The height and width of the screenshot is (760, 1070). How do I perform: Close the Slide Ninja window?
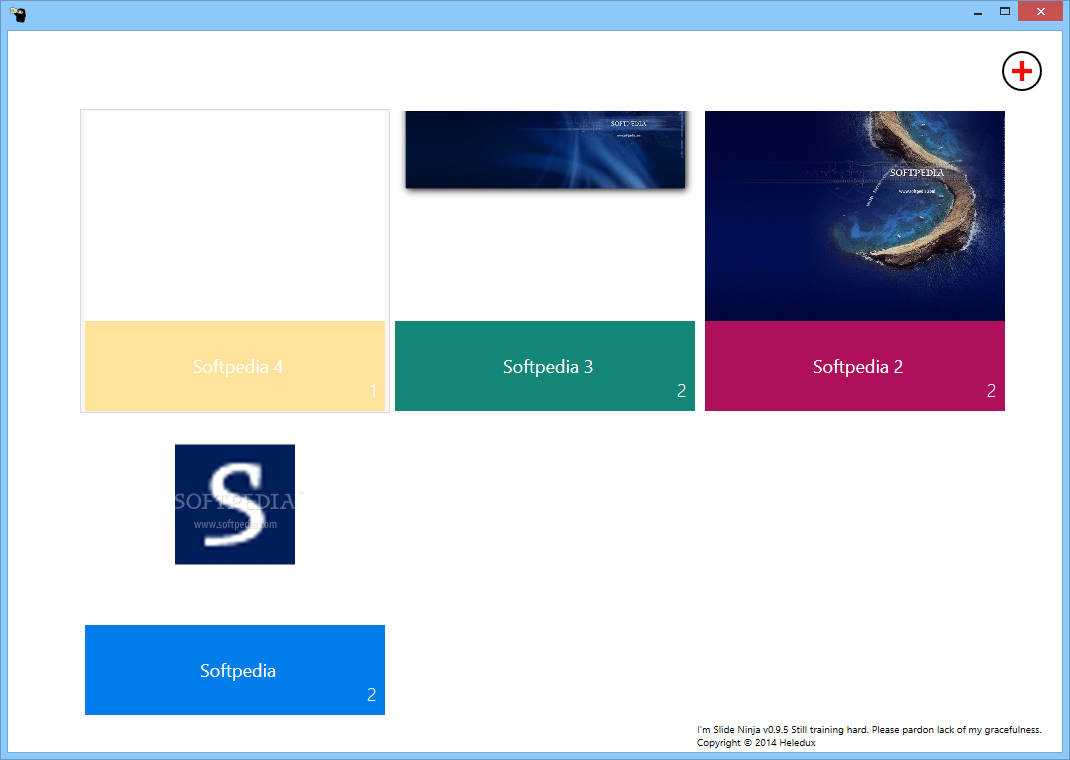1041,12
